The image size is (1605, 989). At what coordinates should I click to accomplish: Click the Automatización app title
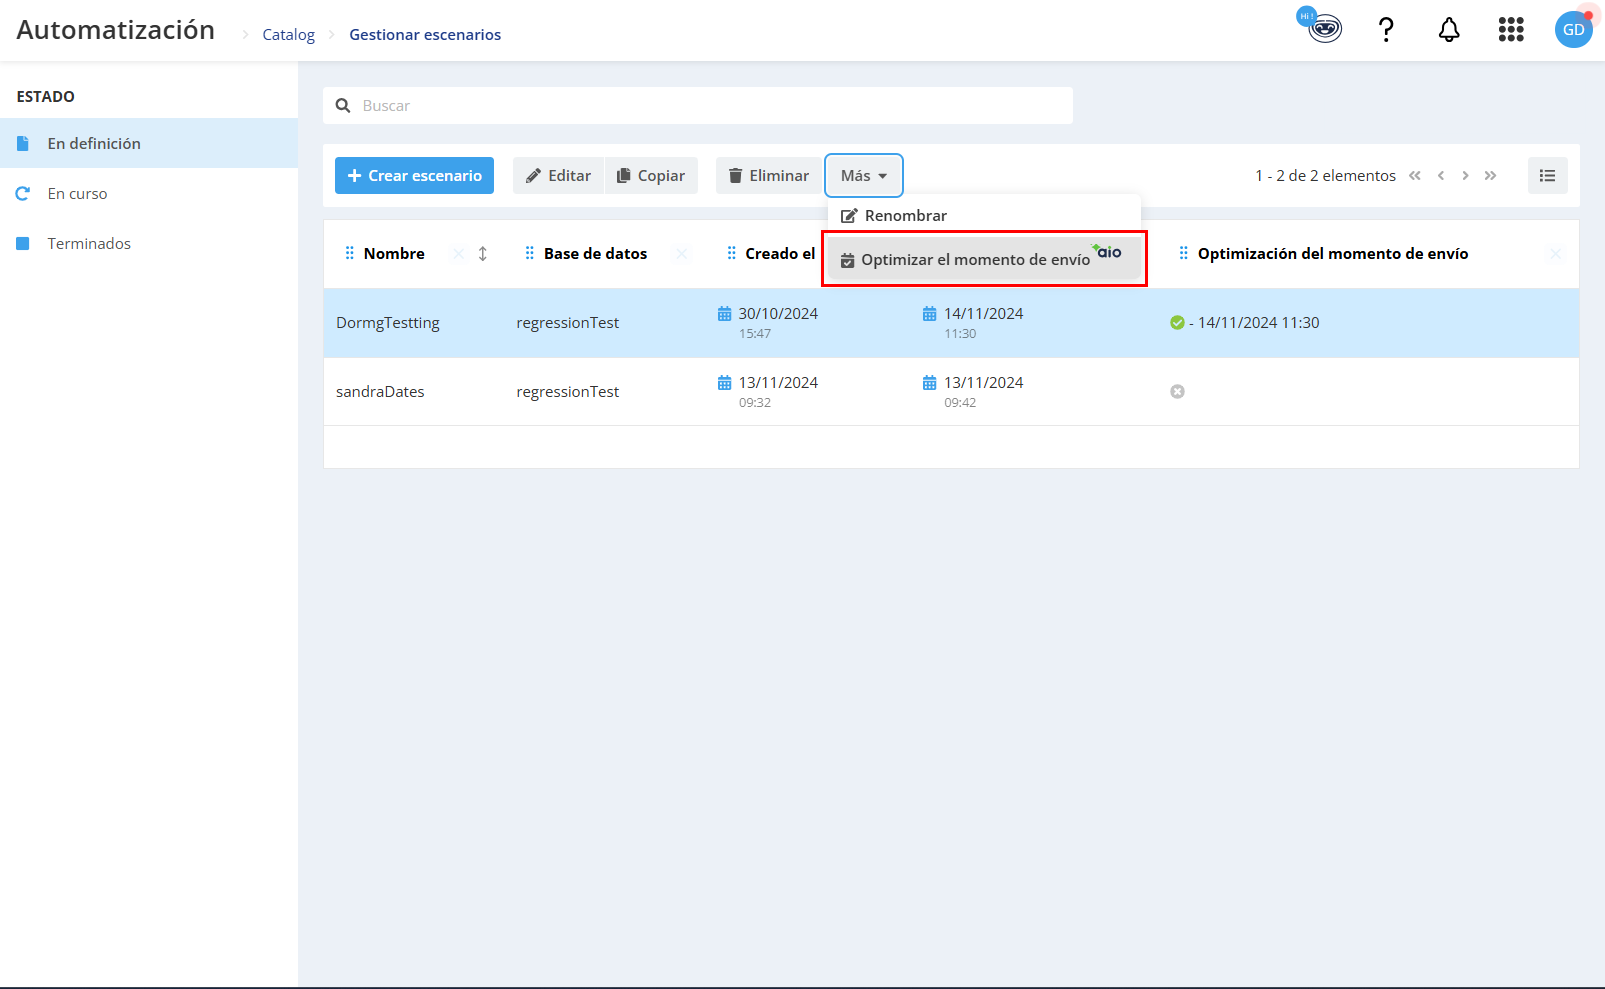click(x=116, y=30)
